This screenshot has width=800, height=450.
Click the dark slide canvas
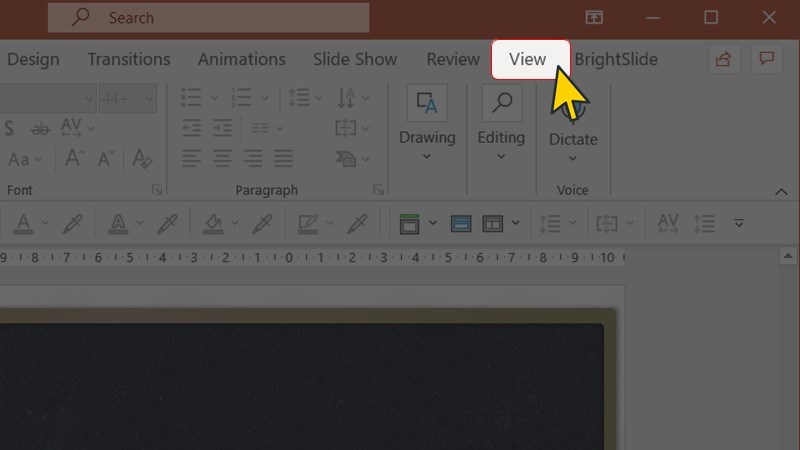click(x=301, y=386)
